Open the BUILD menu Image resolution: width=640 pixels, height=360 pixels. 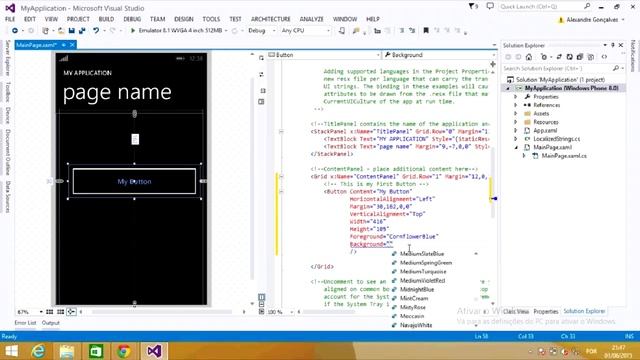106,19
